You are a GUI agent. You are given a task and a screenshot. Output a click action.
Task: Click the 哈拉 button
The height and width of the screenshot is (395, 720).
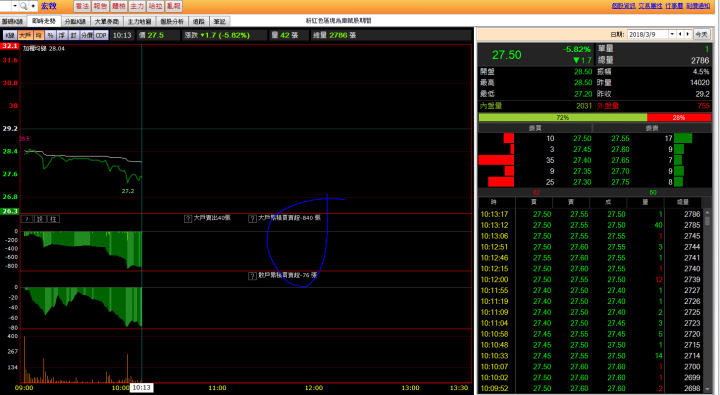point(155,6)
